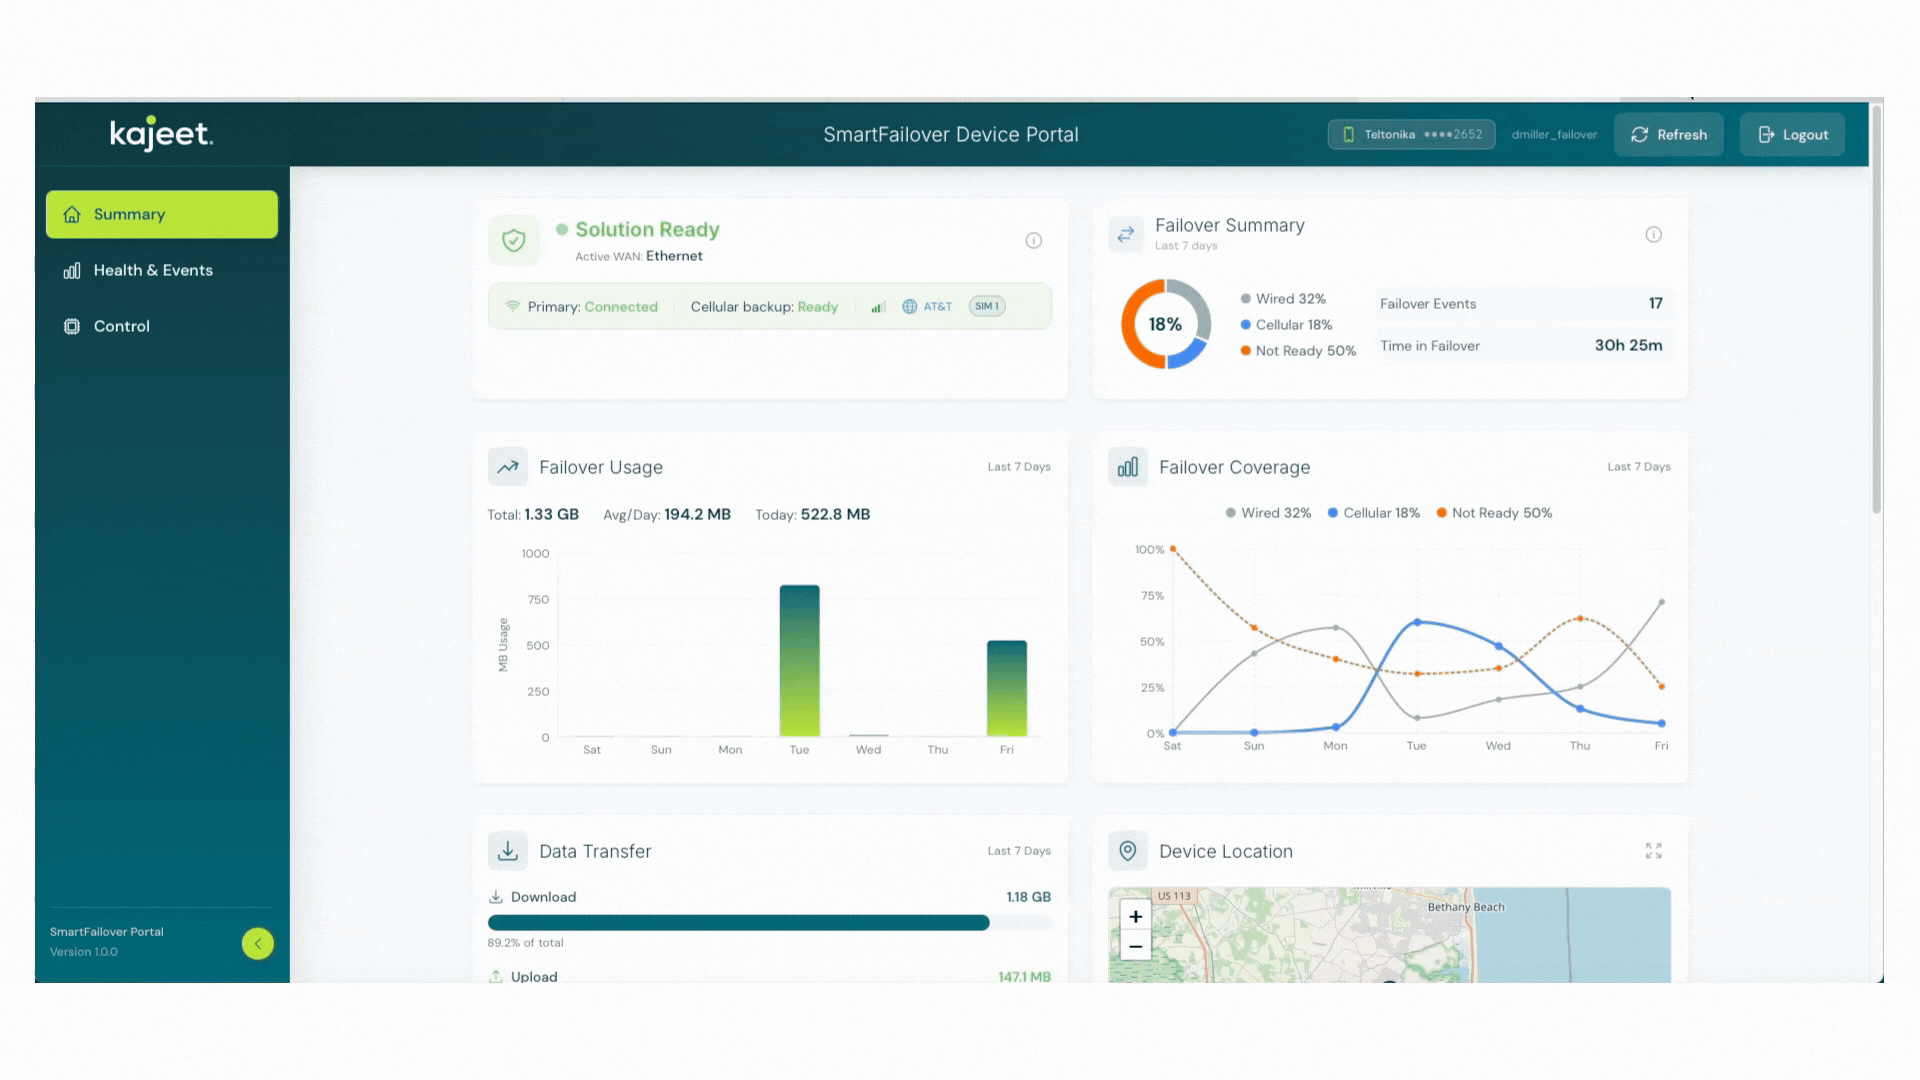Click the Refresh button
This screenshot has height=1080, width=1920.
tap(1668, 134)
